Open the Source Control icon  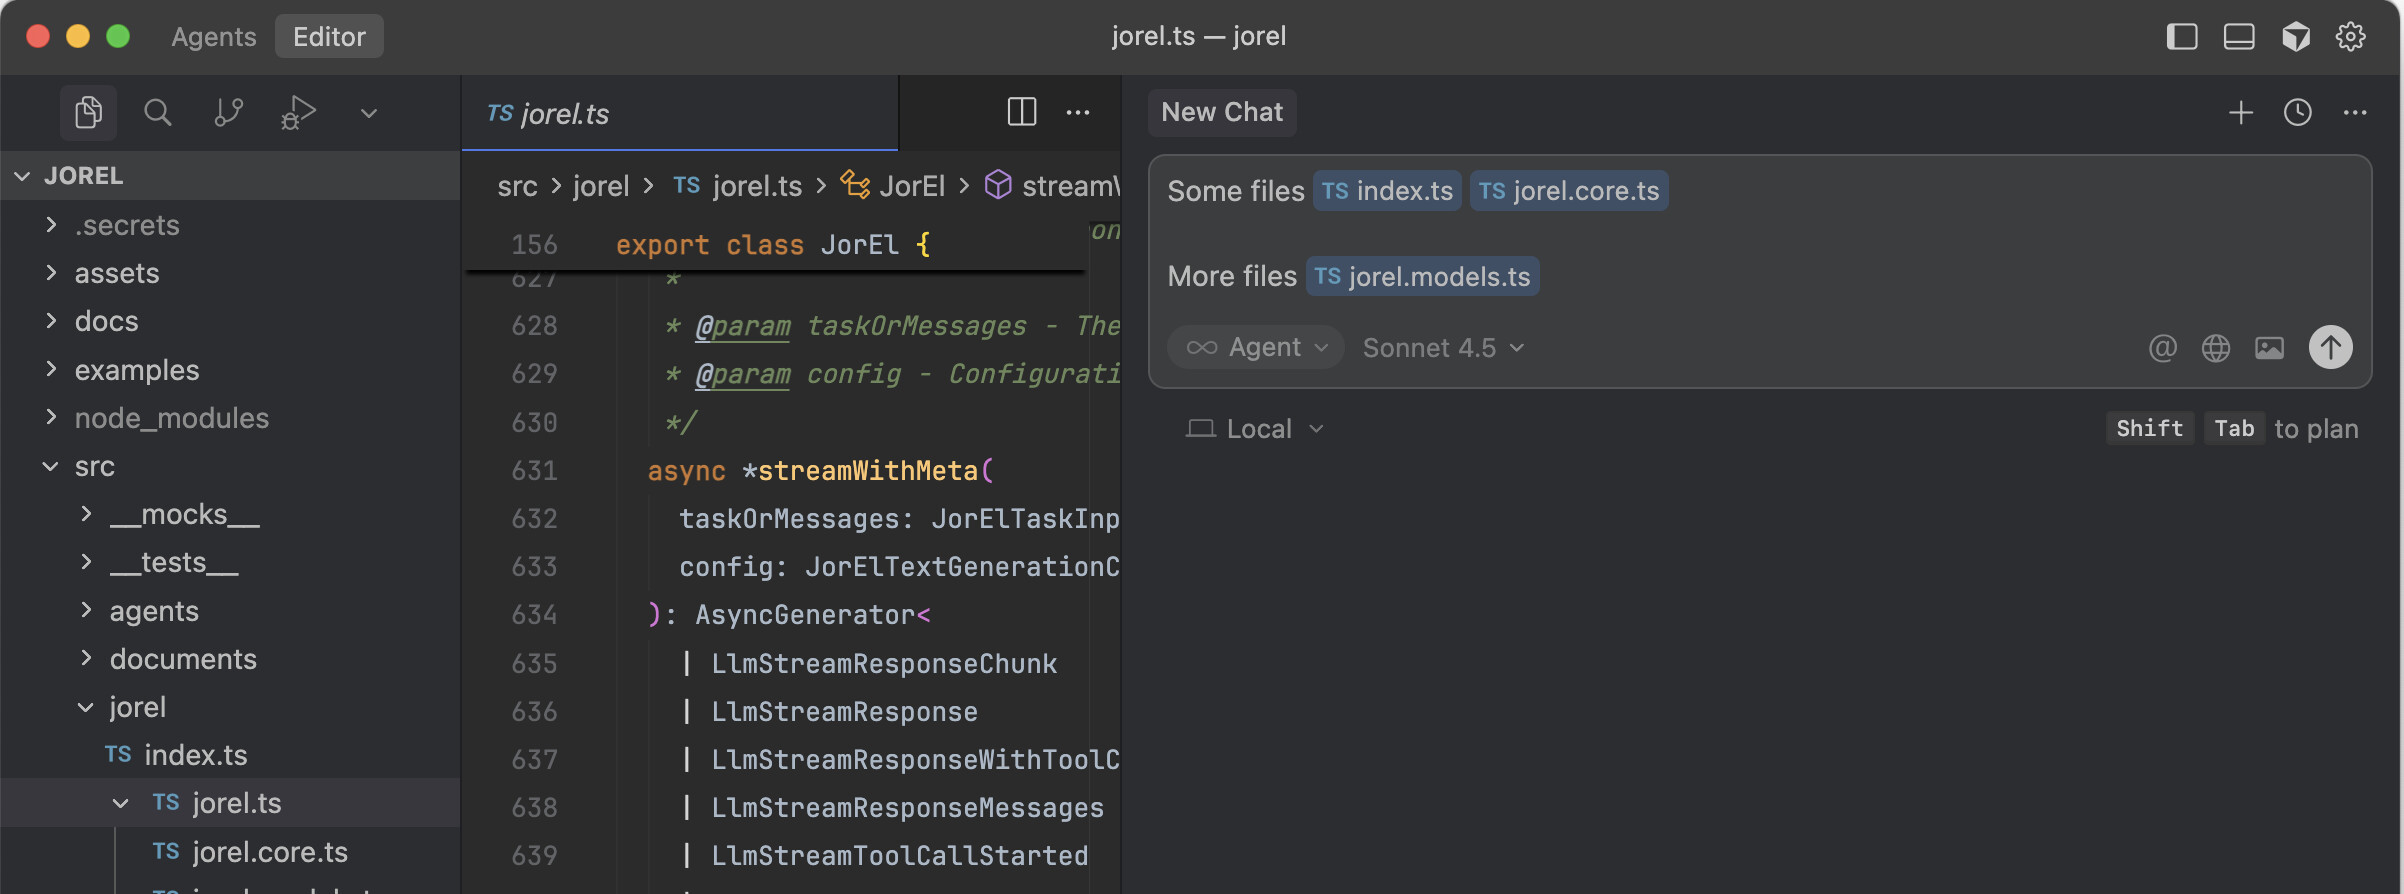(228, 112)
